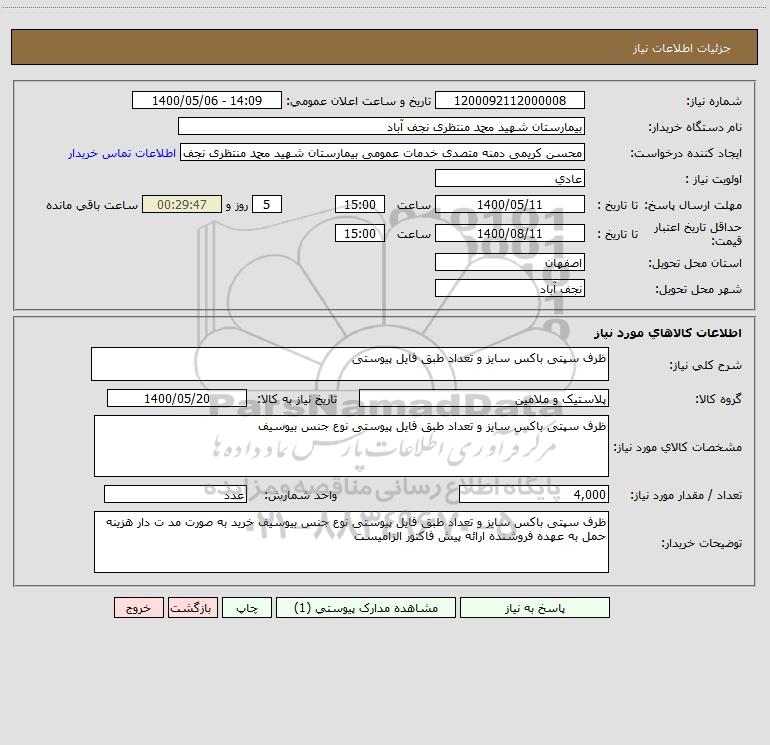The height and width of the screenshot is (745, 770).
Task: Click price validity time 15:00 field
Action: pos(359,234)
